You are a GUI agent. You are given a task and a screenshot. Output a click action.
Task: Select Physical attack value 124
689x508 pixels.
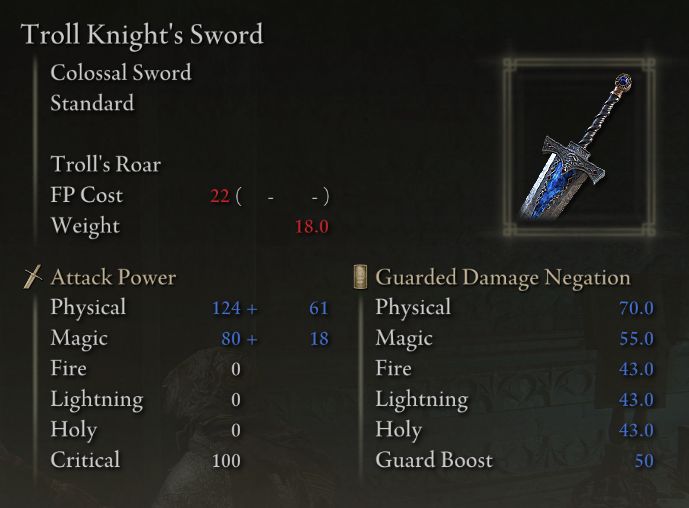(226, 308)
